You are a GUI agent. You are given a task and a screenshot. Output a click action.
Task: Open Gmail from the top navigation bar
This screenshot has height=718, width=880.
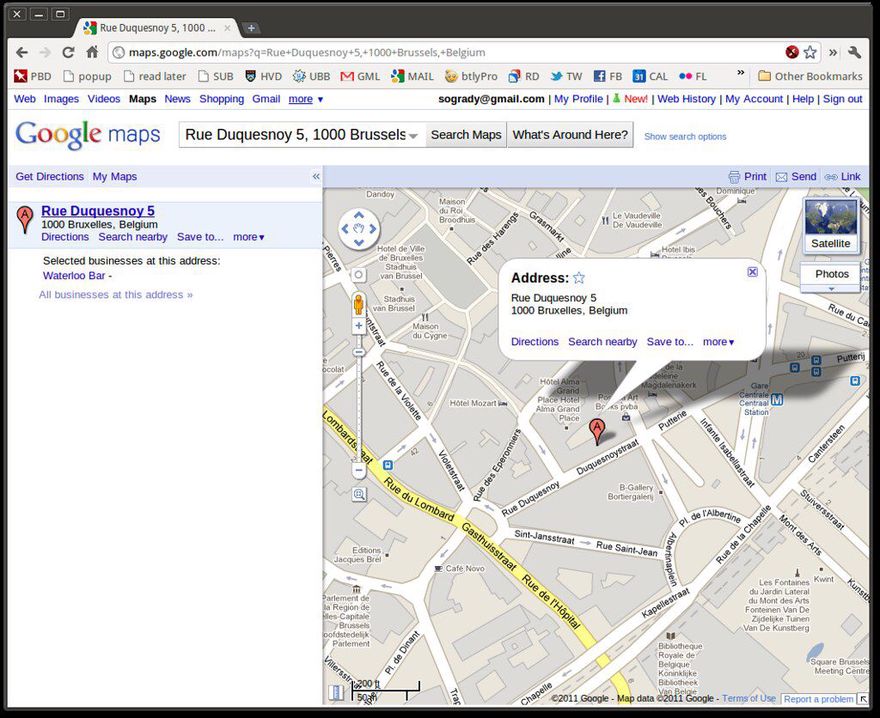(x=266, y=99)
